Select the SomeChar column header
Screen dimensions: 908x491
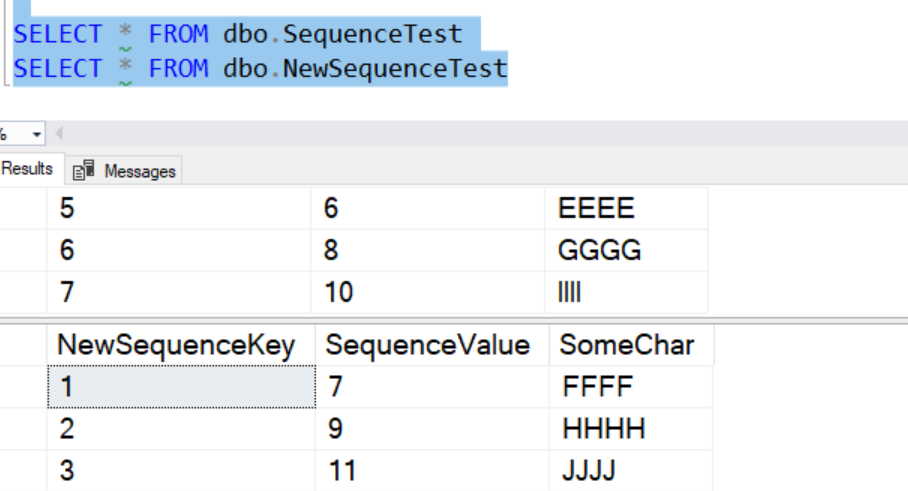pyautogui.click(x=626, y=345)
